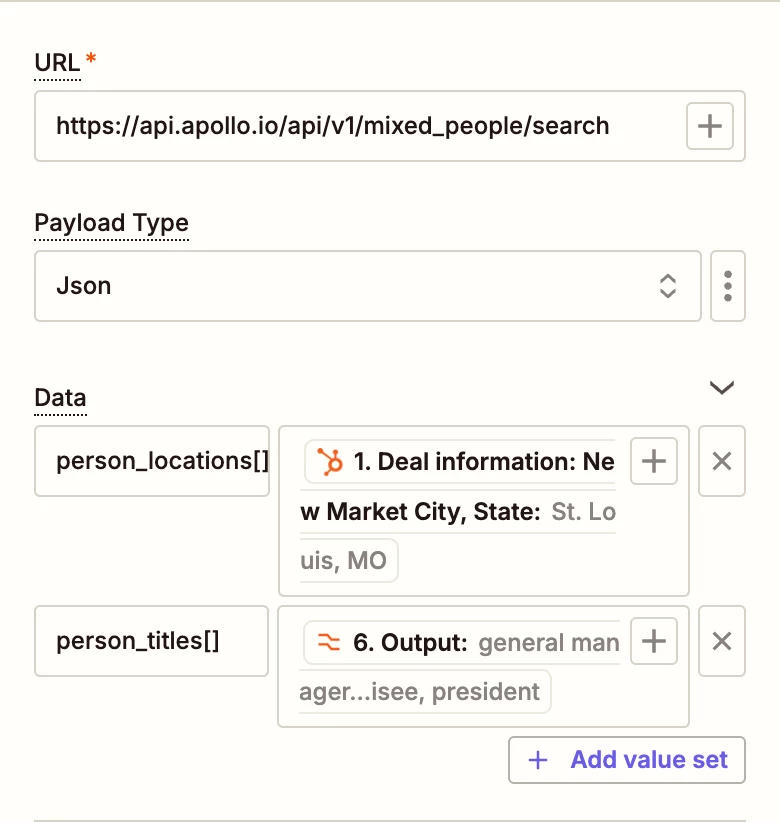
Task: Click plus button in person_titles value field
Action: (x=654, y=641)
